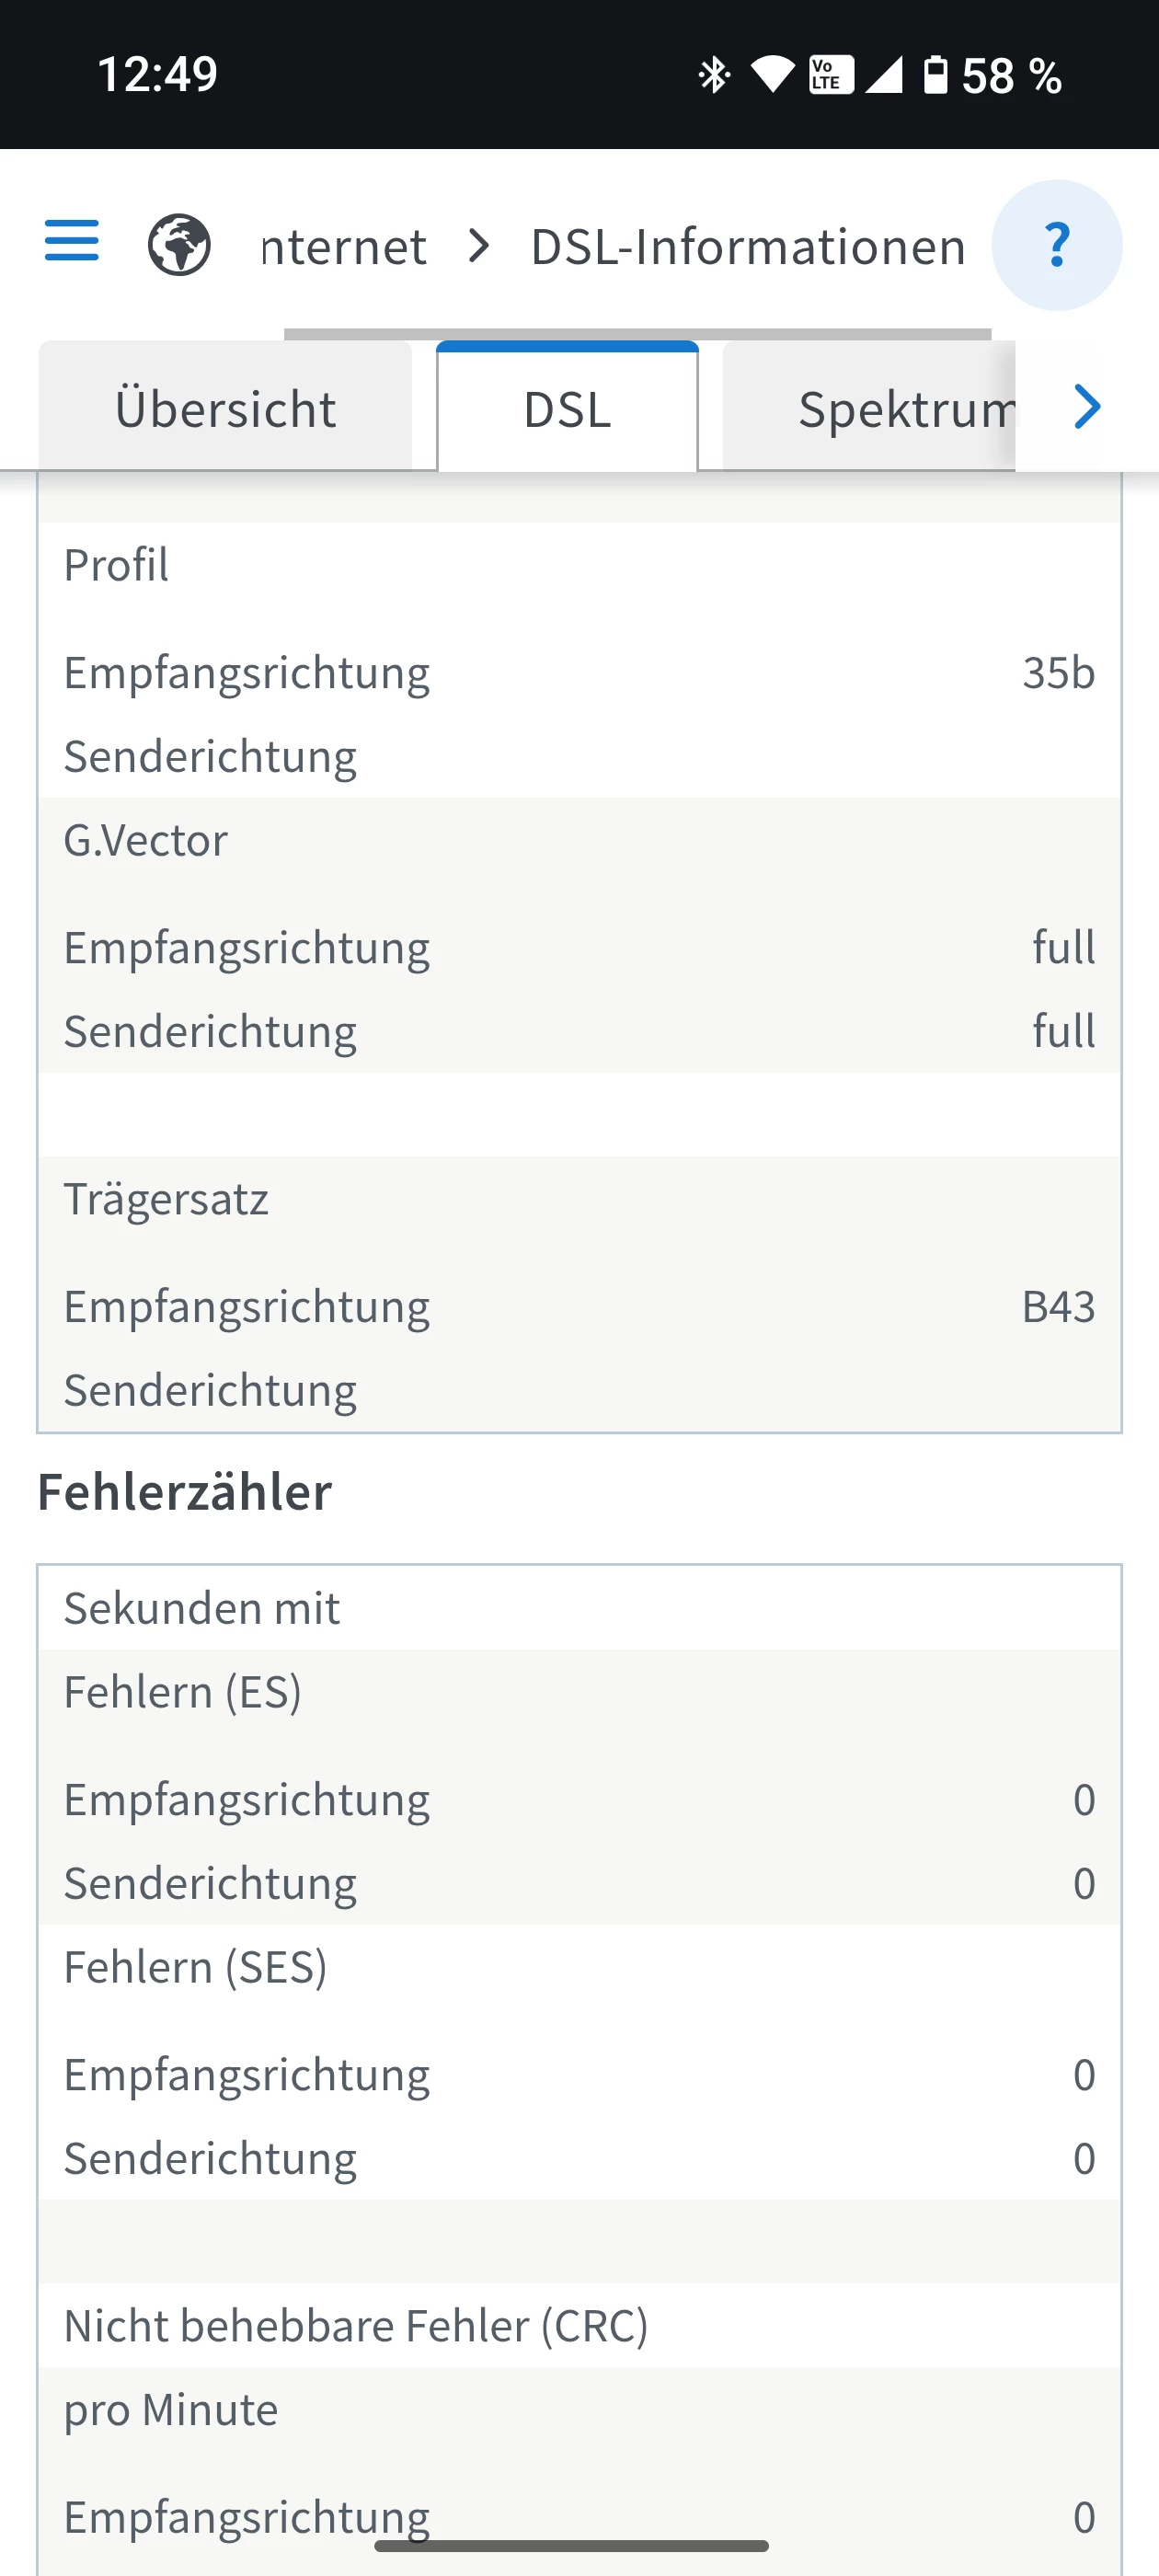1159x2576 pixels.
Task: Tap the Fehlerzähler section heading
Action: click(x=185, y=1492)
